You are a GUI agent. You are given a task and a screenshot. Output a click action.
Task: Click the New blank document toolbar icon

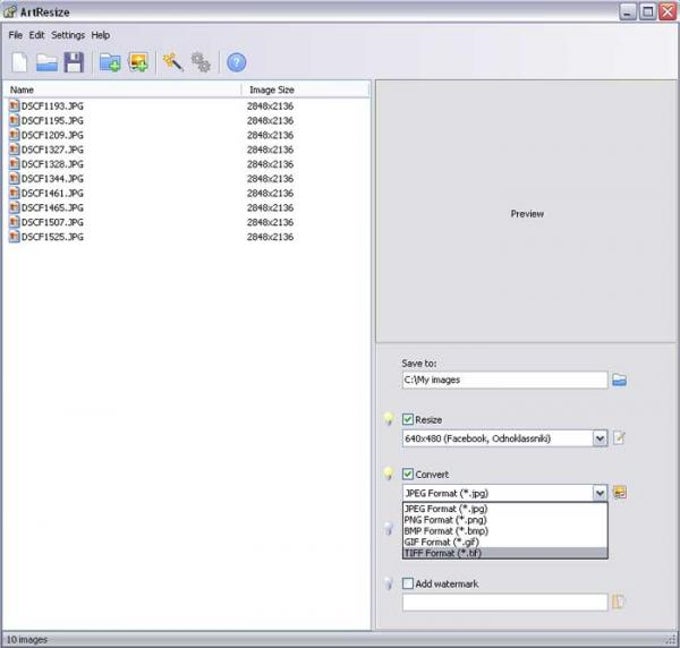(20, 62)
